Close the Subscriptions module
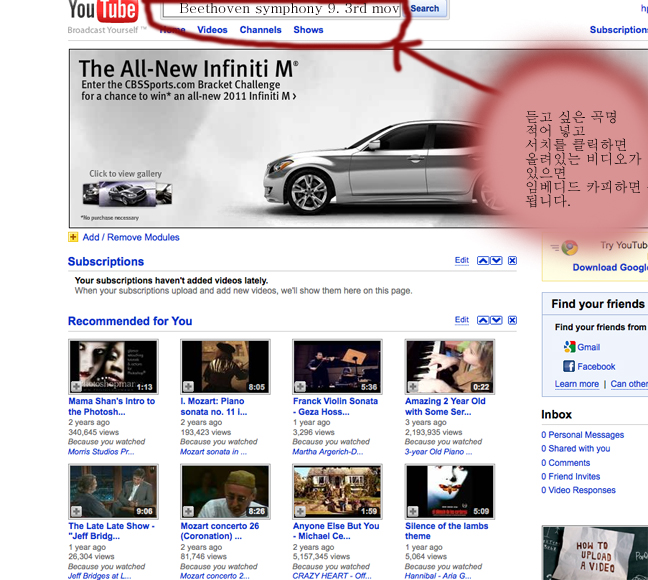 point(512,260)
